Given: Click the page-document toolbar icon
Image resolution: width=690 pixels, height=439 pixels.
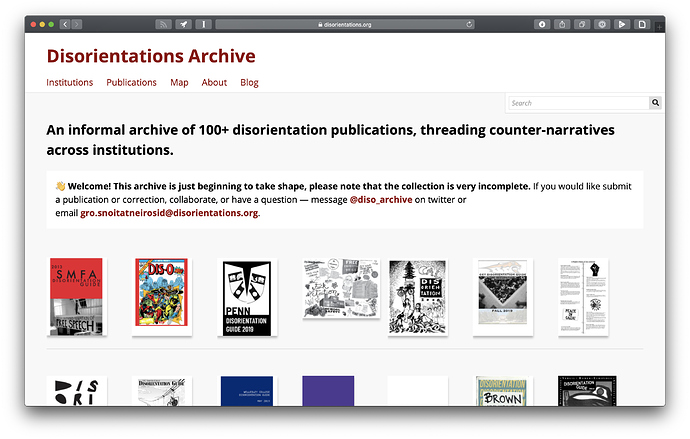Looking at the screenshot, I should coord(642,24).
